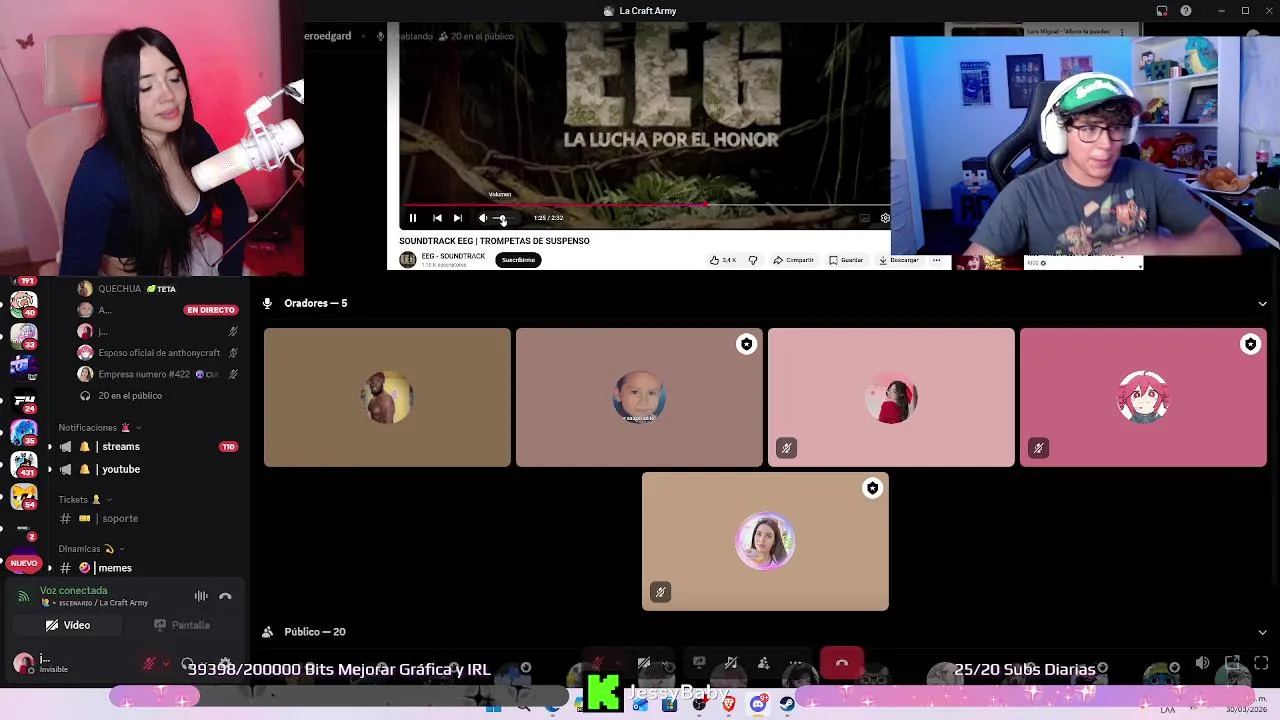Pop out the stage window
Viewport: 1280px width, 720px height.
(x=1232, y=663)
